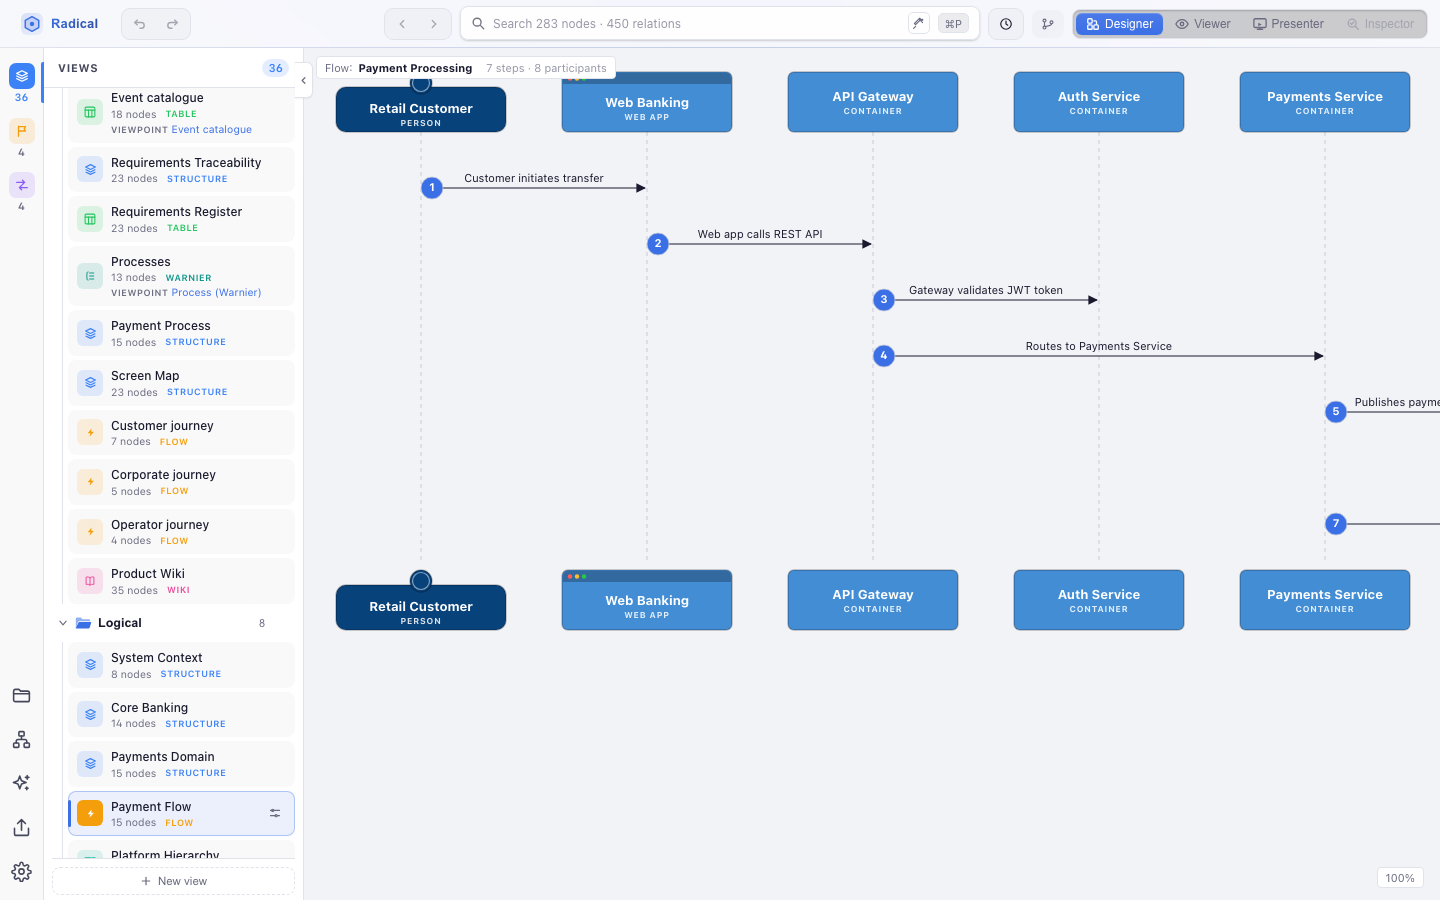The image size is (1440, 900).
Task: Open the branch version control button
Action: (1048, 24)
